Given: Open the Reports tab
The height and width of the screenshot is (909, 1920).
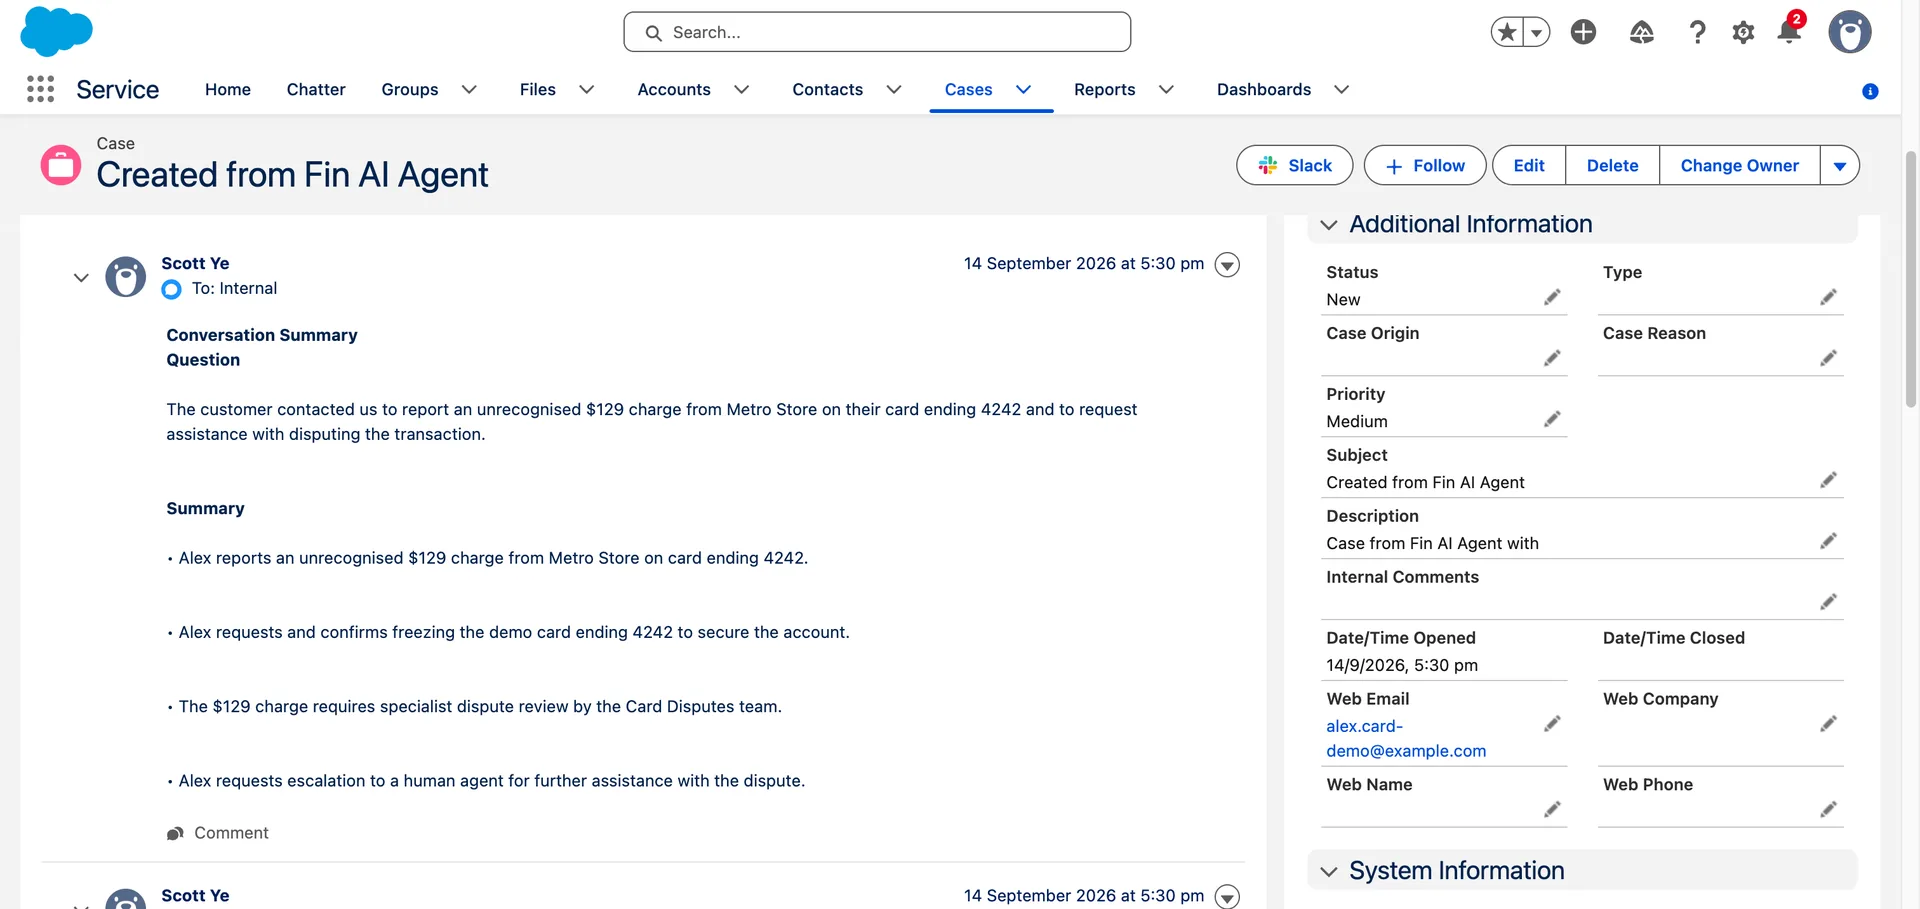Looking at the screenshot, I should tap(1104, 90).
